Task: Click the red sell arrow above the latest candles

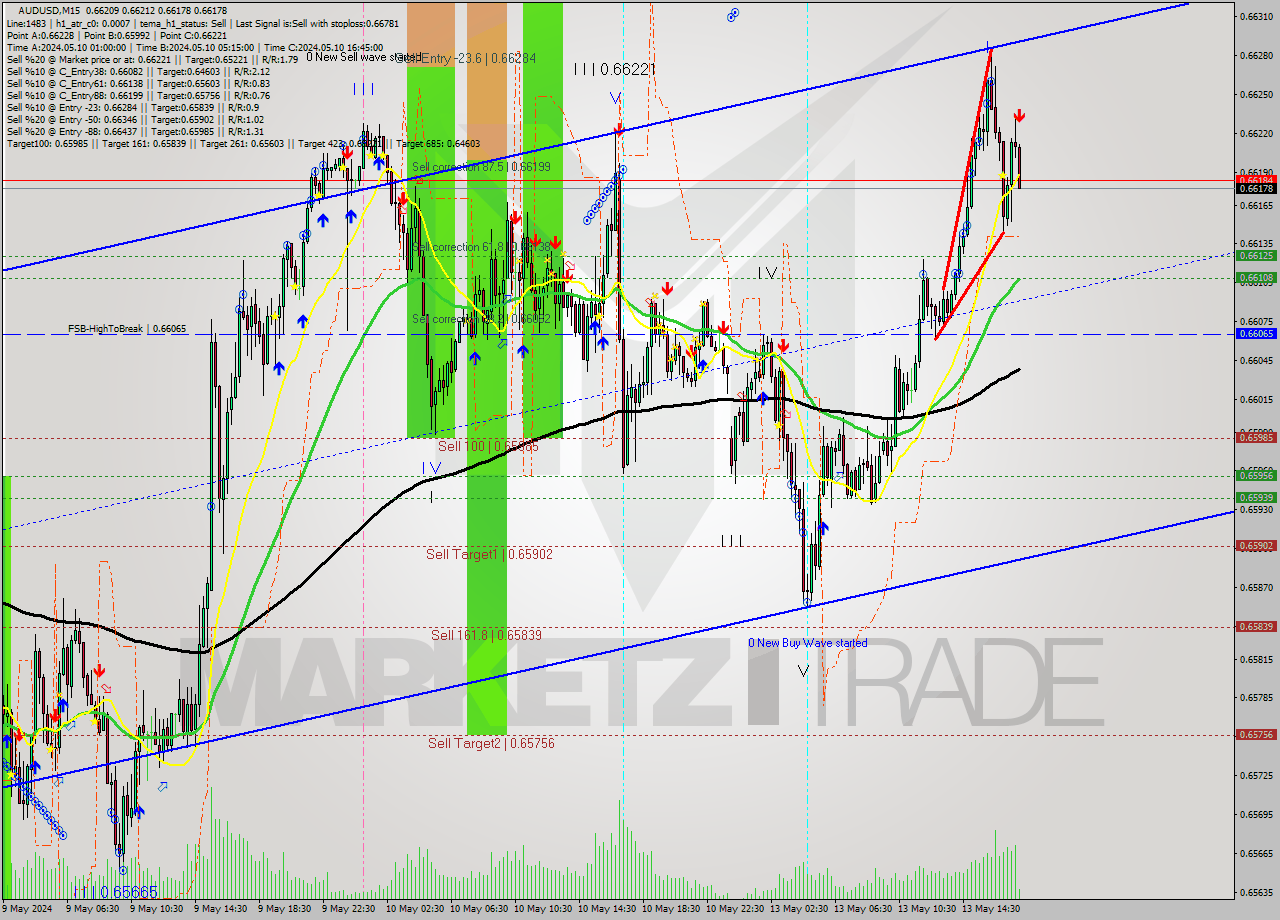Action: coord(1018,116)
